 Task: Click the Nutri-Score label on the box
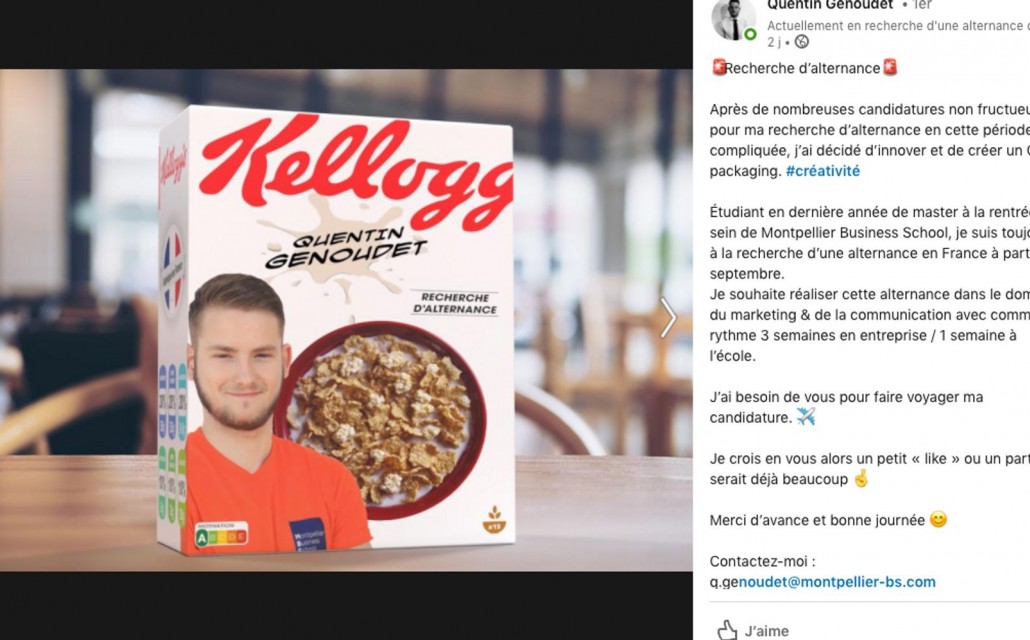point(221,535)
